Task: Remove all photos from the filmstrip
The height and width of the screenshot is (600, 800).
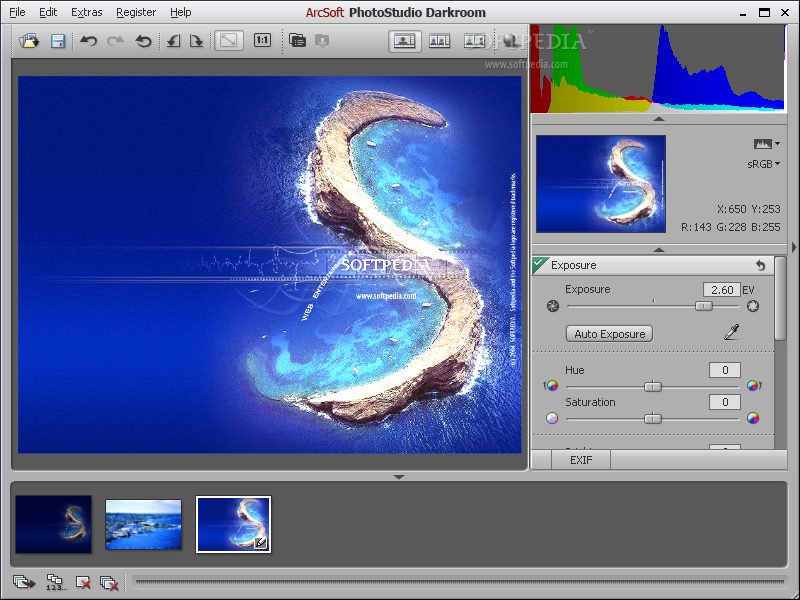Action: click(x=109, y=583)
